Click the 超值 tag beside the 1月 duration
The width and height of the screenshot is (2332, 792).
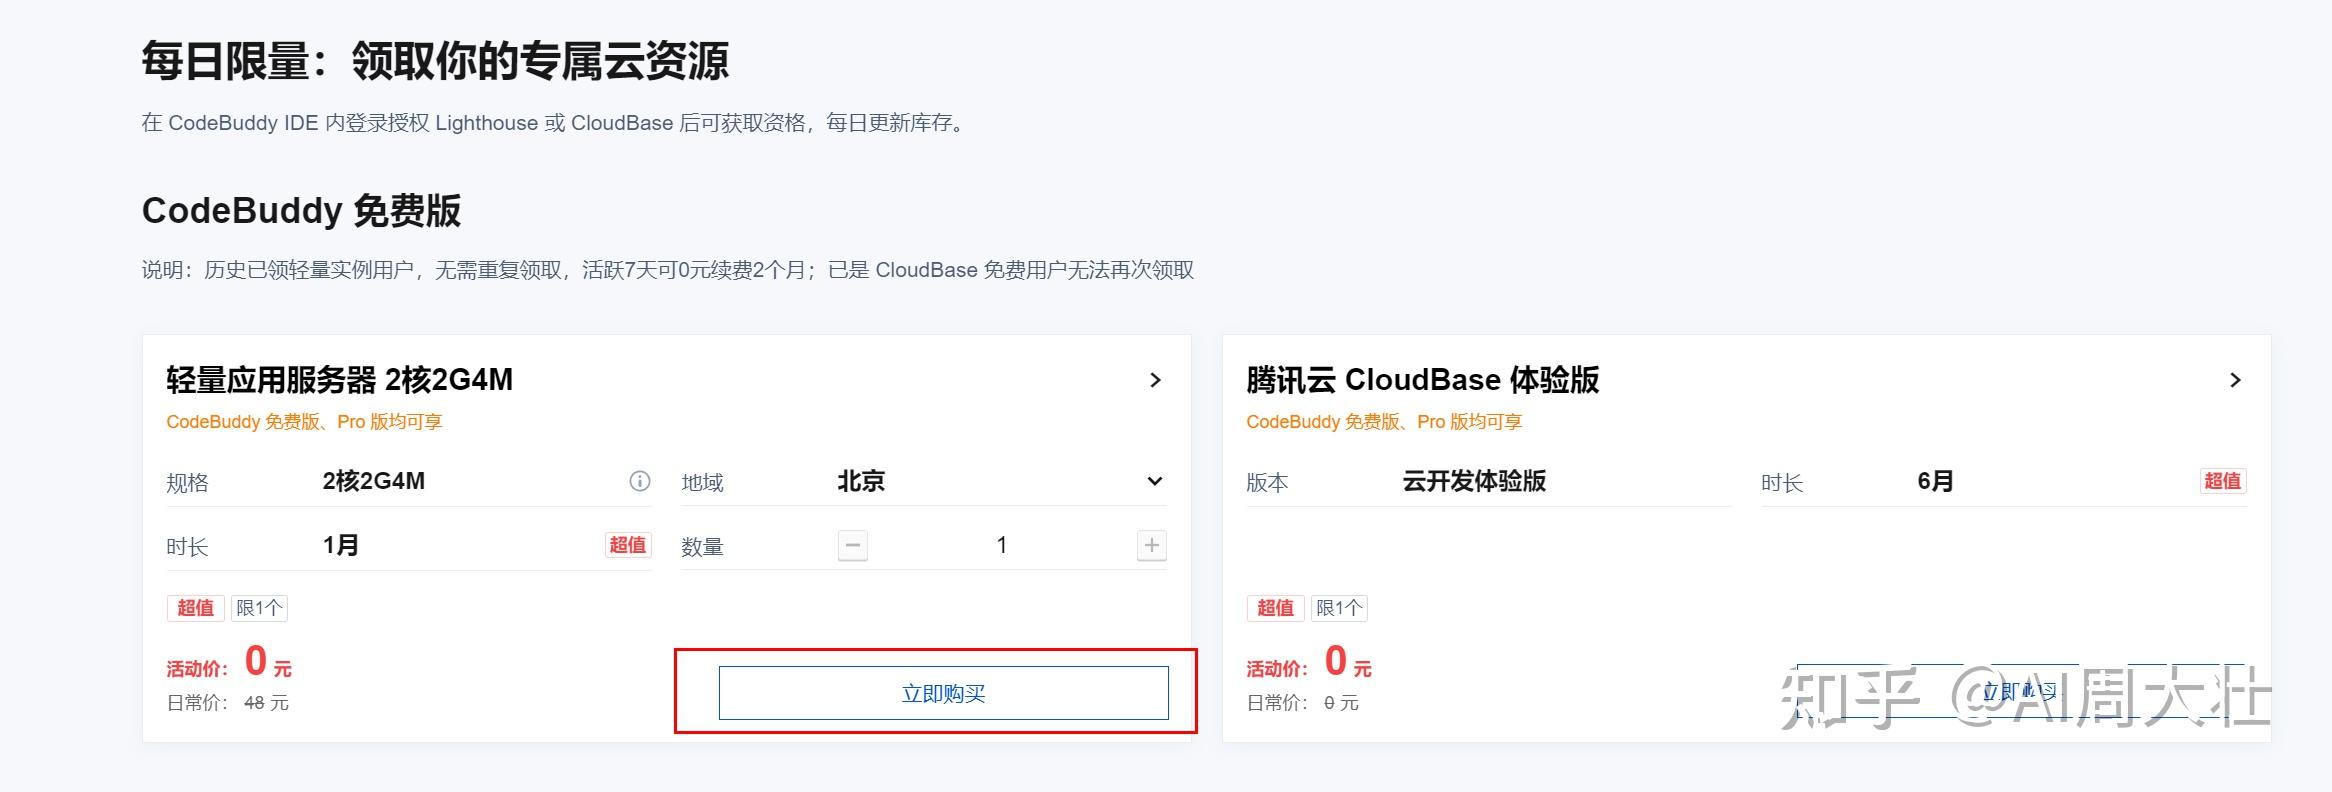[x=627, y=545]
